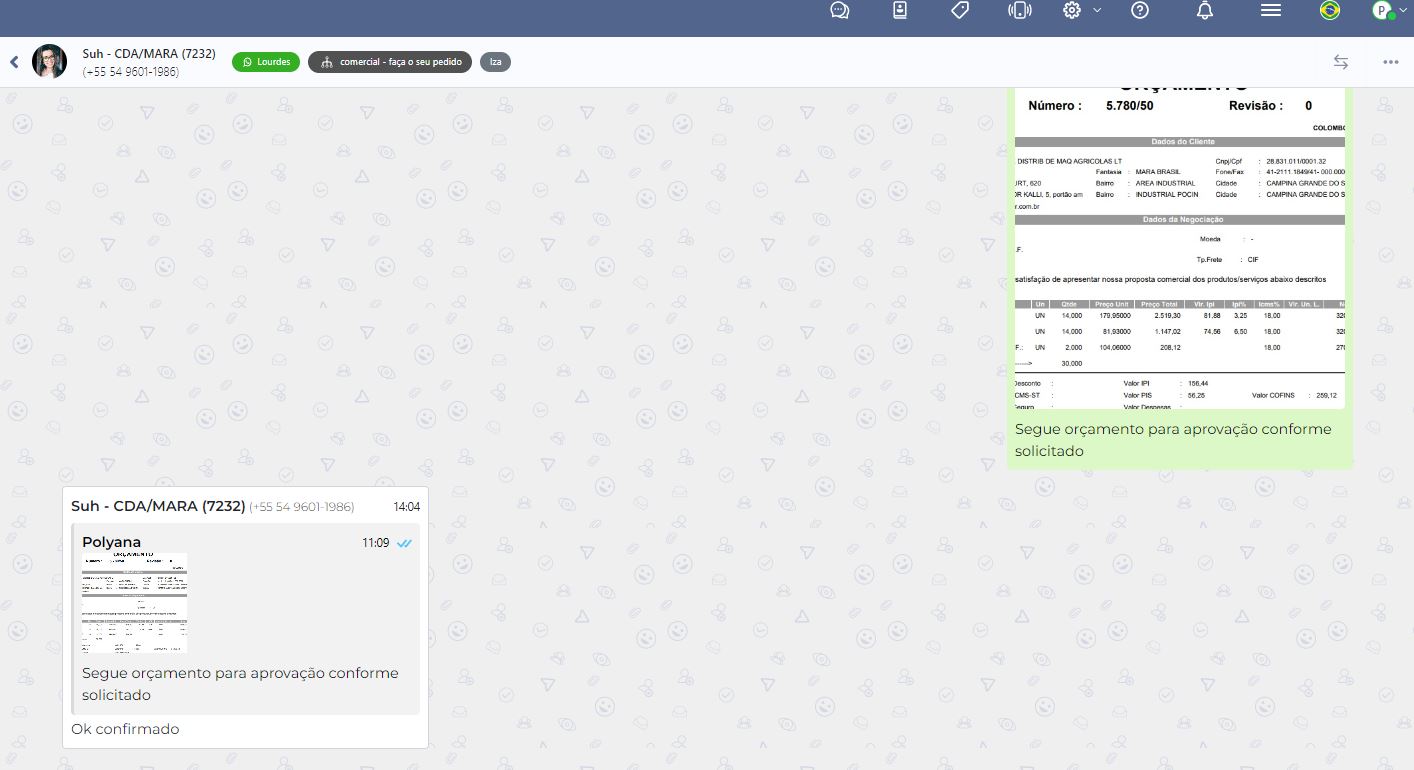Go back using the left chevron
This screenshot has width=1414, height=770.
(14, 62)
